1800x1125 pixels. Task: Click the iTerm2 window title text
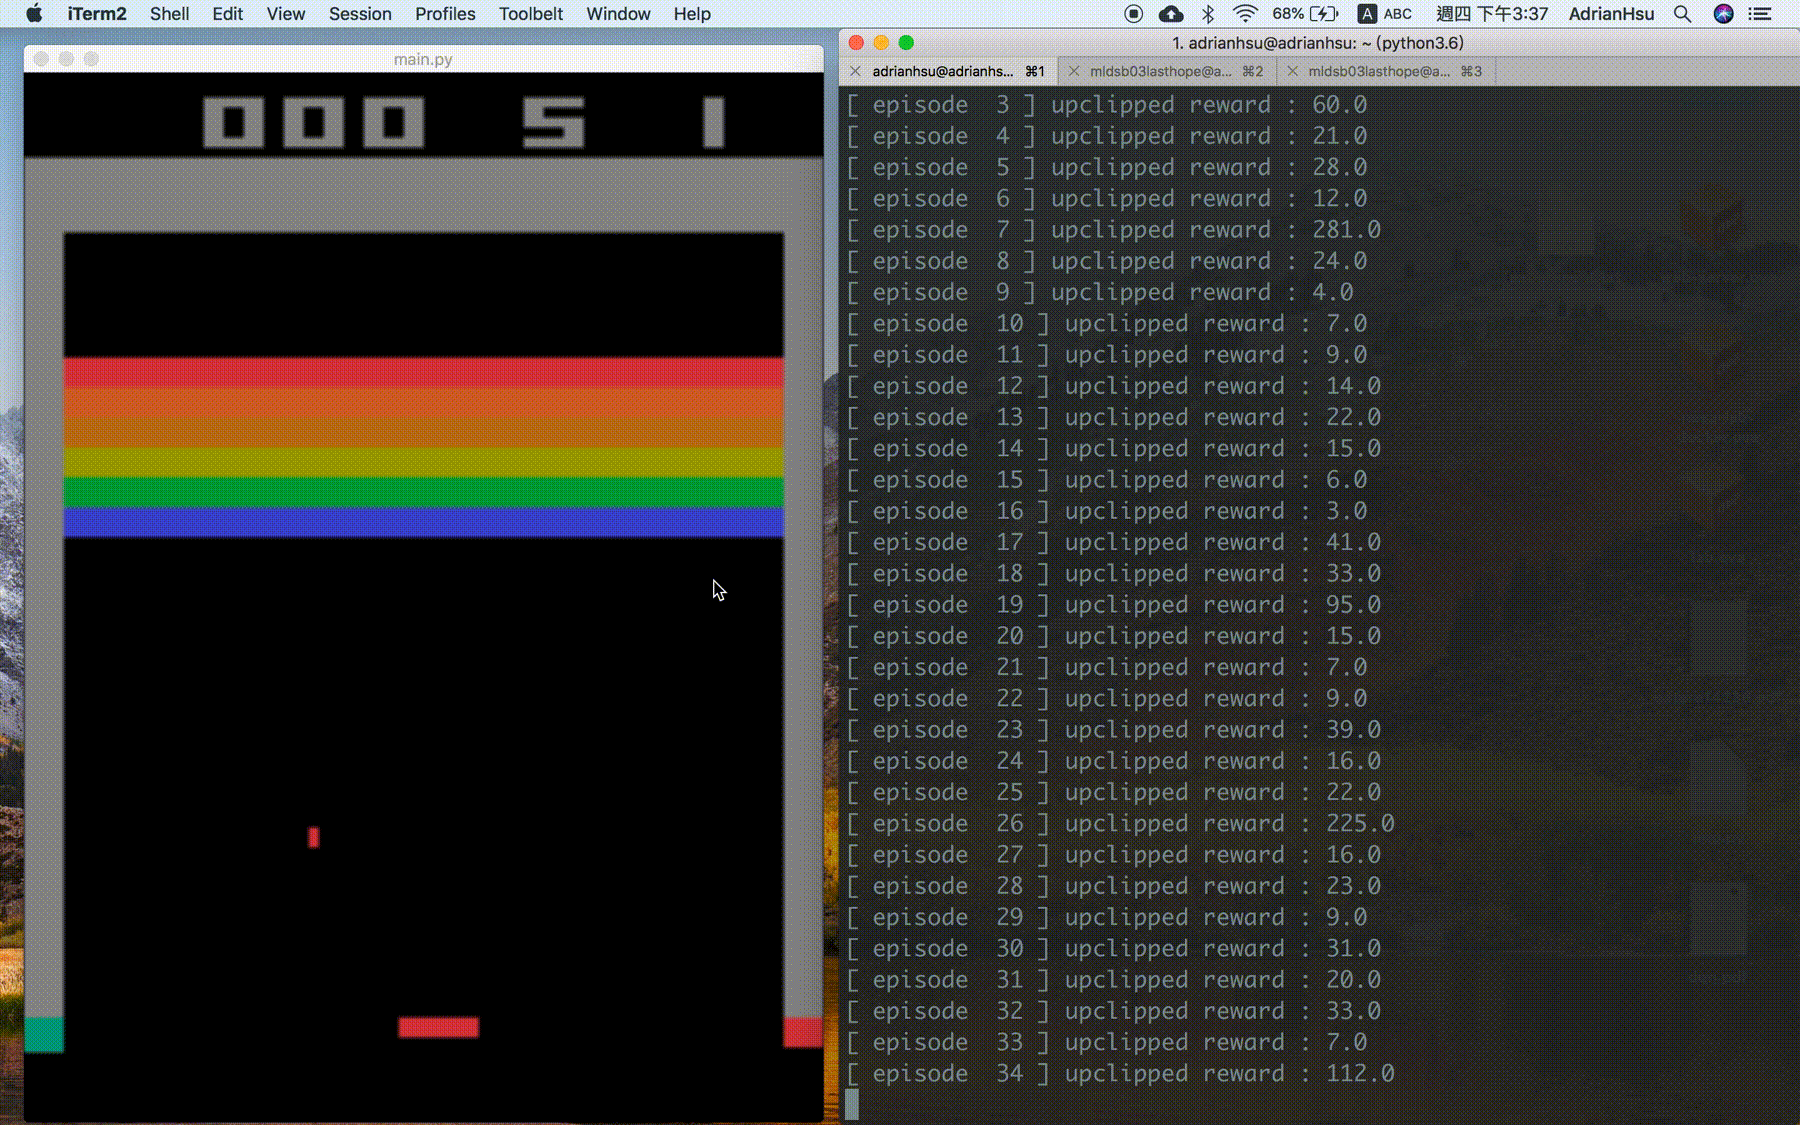(1317, 43)
